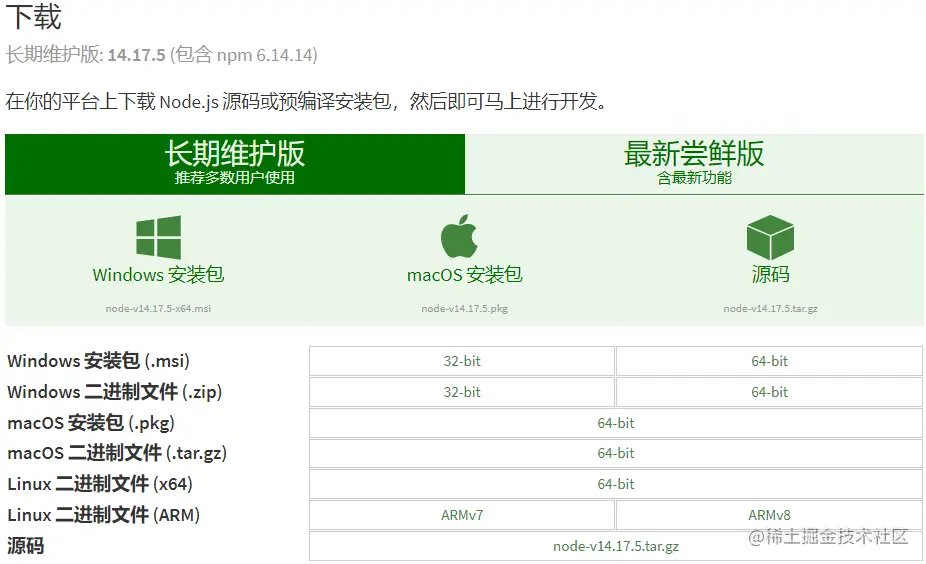
Task: Click the Linux 二进制文件 (x64) row label
Action: point(100,484)
